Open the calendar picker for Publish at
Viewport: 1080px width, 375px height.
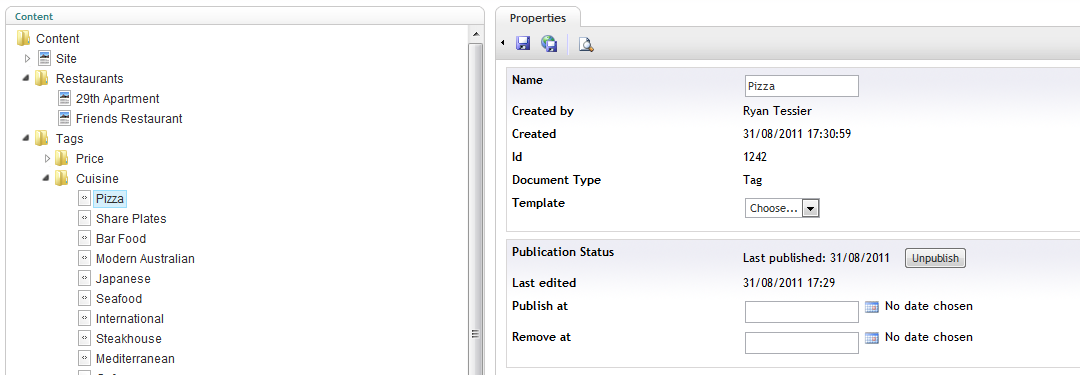coord(871,307)
